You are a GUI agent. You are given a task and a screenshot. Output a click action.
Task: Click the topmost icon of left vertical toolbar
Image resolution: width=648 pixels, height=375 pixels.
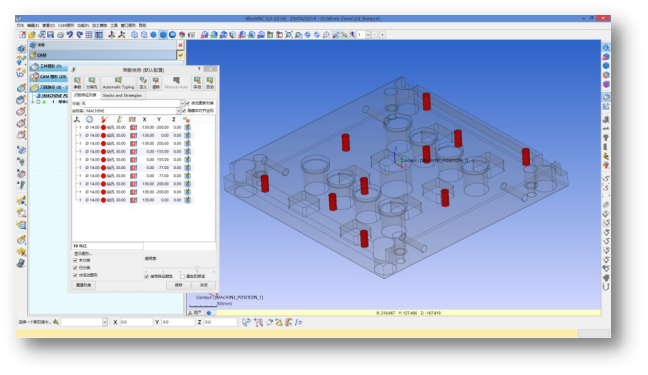coord(21,49)
